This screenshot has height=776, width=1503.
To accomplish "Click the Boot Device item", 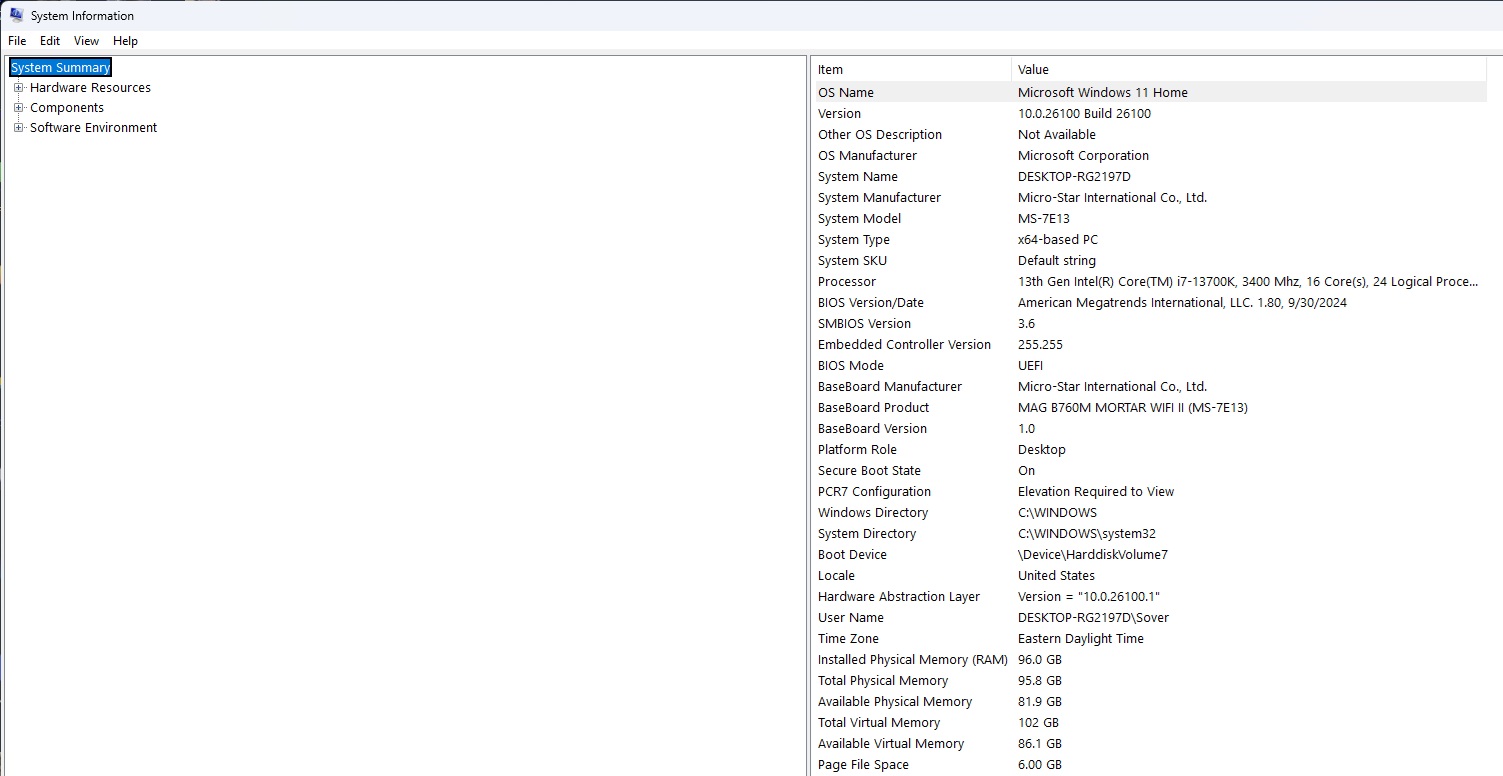I will coord(852,554).
